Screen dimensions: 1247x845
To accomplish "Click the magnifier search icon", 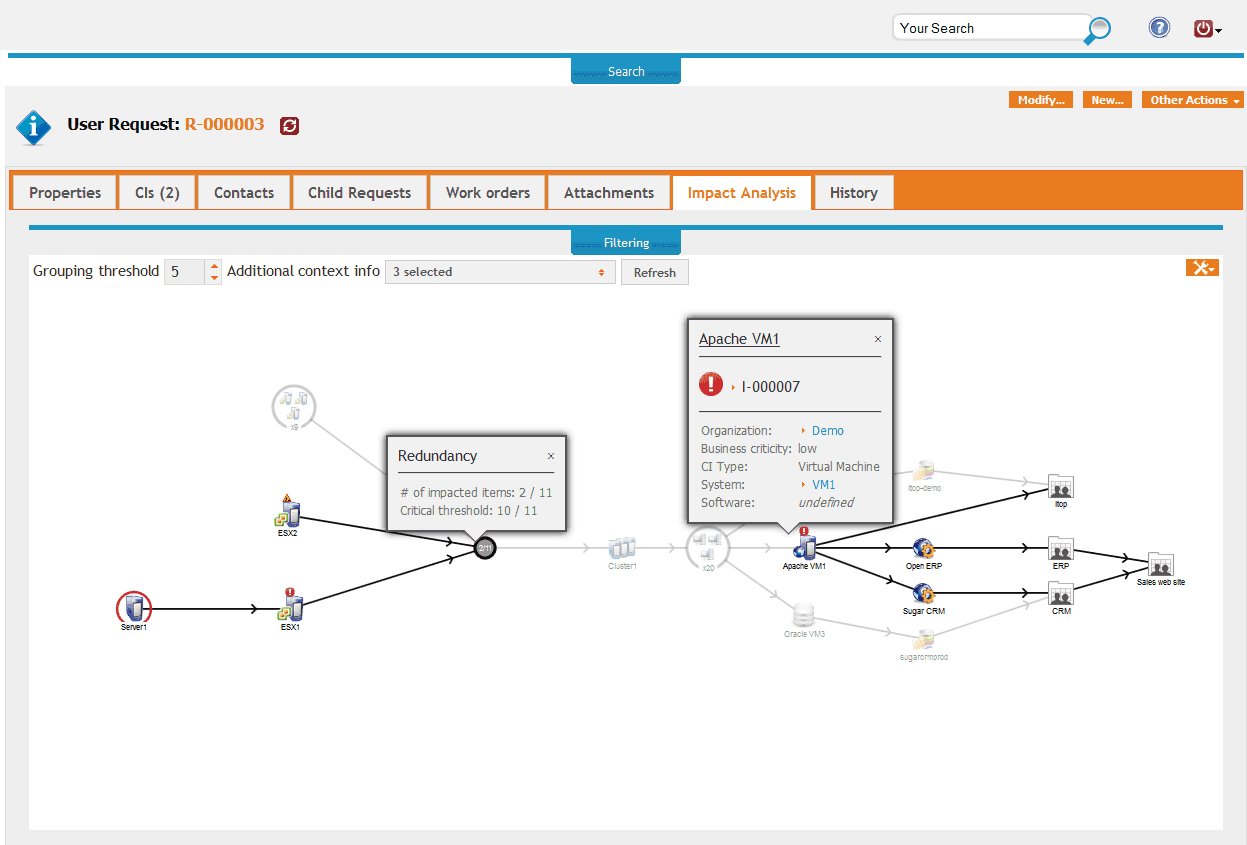I will 1097,30.
